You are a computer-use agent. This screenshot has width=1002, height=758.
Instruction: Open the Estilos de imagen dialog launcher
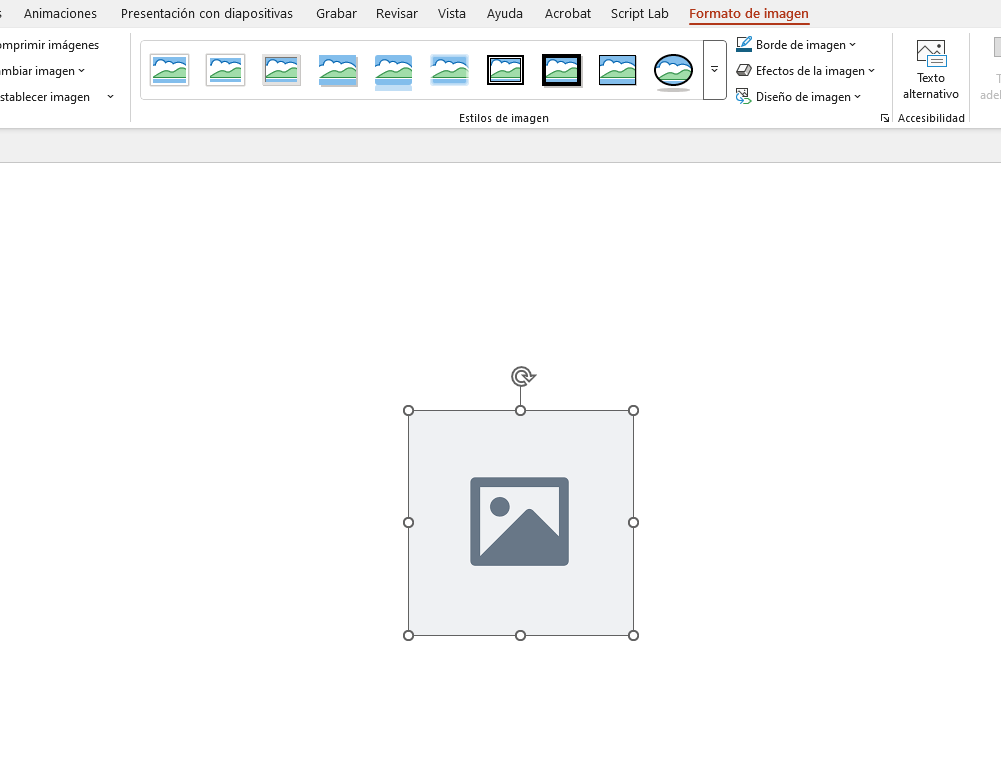coord(884,118)
